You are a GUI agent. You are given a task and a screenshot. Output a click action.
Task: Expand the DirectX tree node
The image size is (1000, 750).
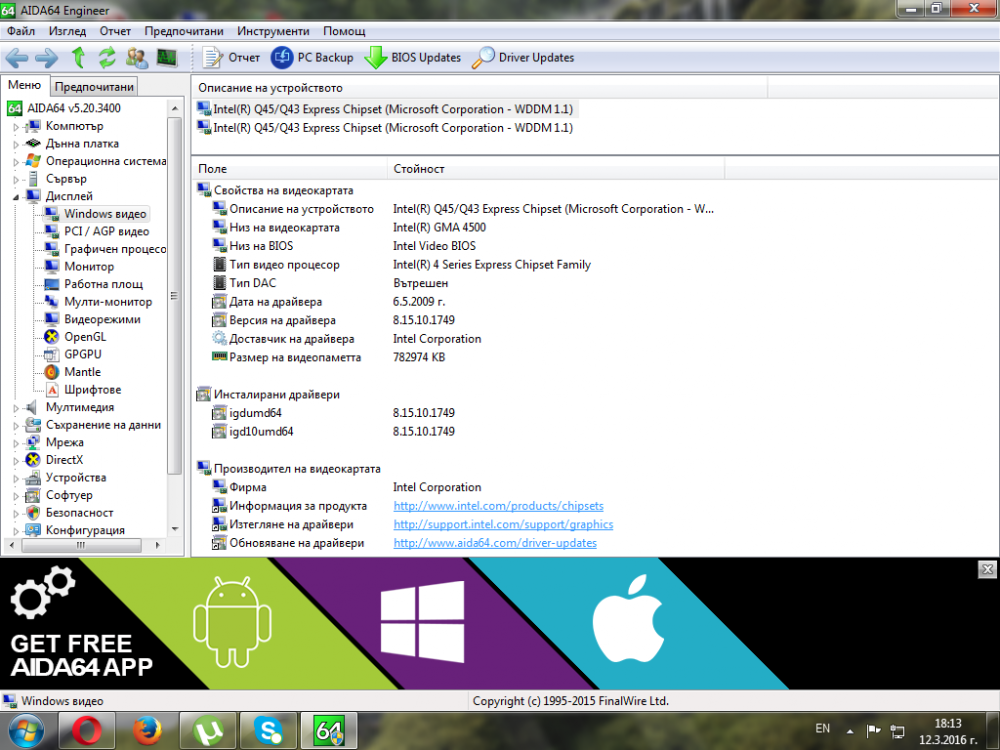16,460
